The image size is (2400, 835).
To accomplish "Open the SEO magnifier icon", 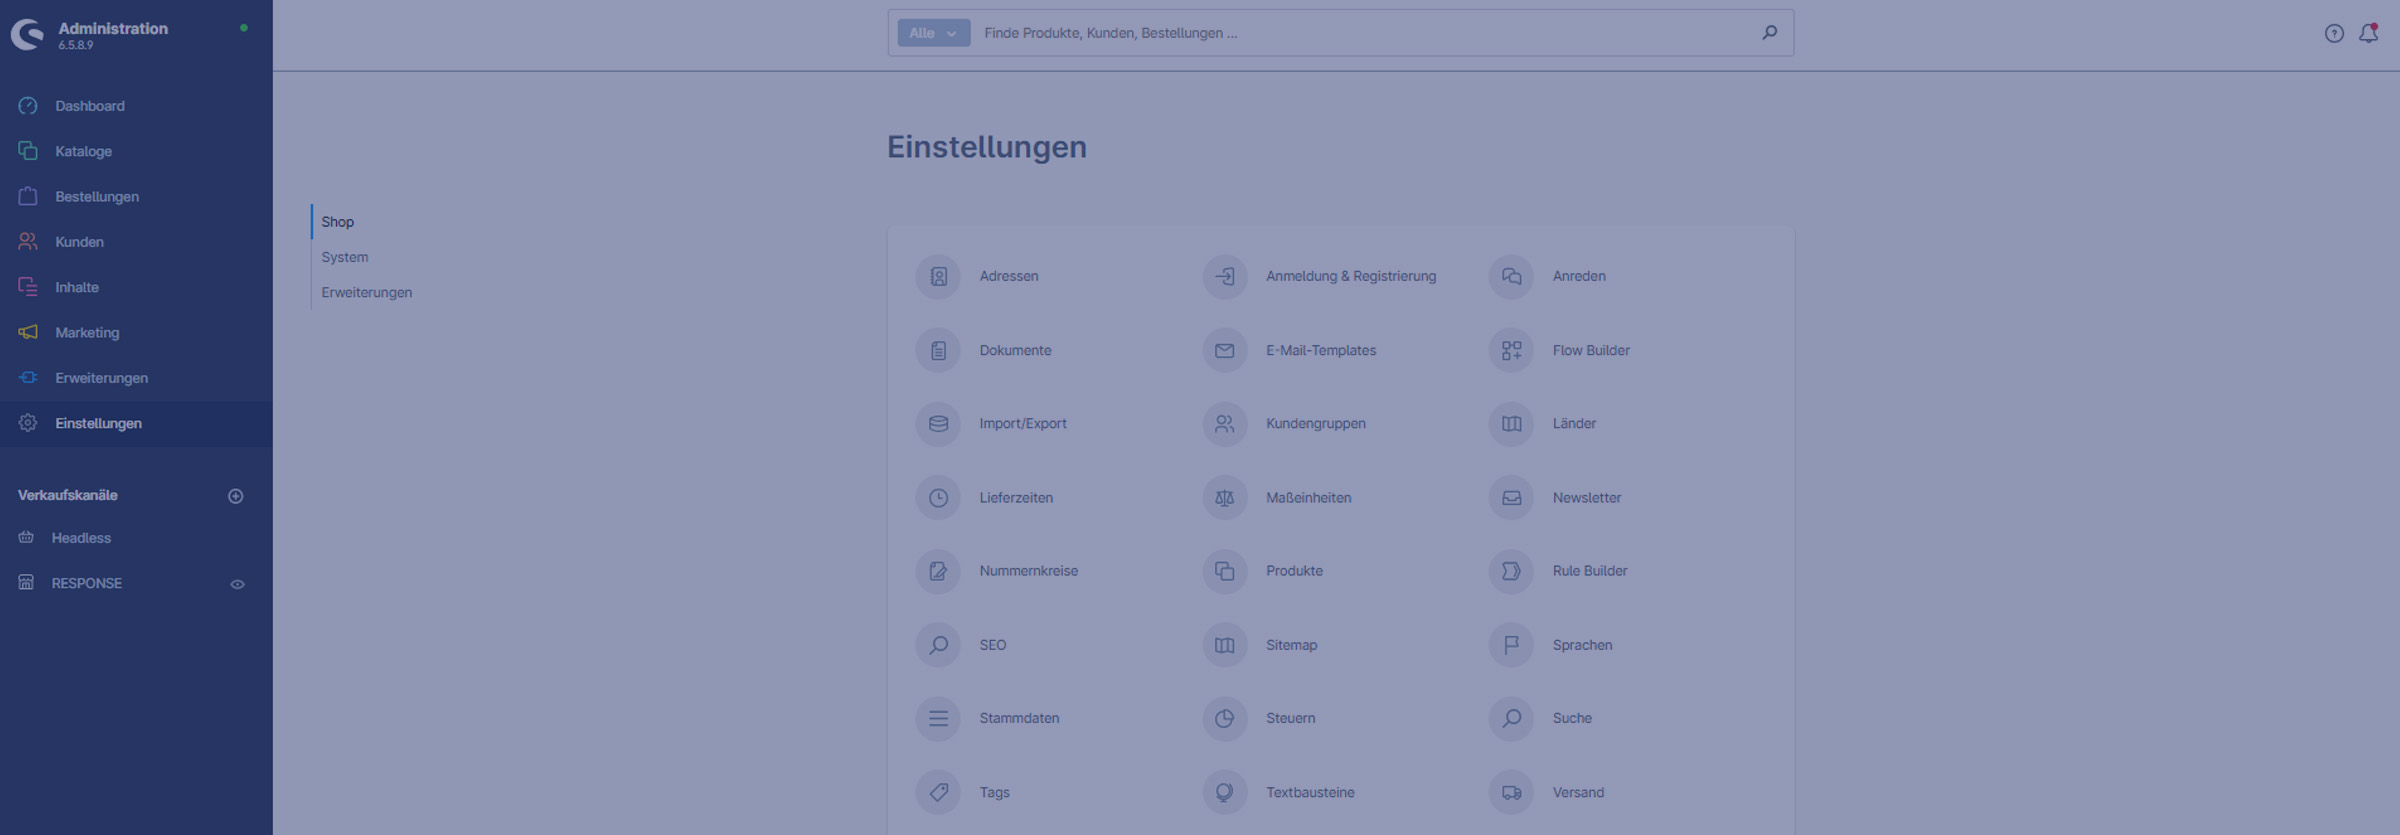I will [938, 645].
